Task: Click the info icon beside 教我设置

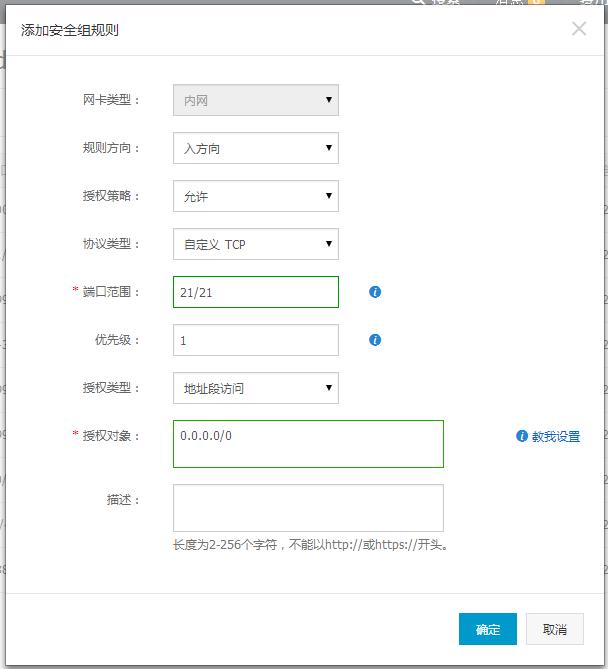Action: pos(521,436)
